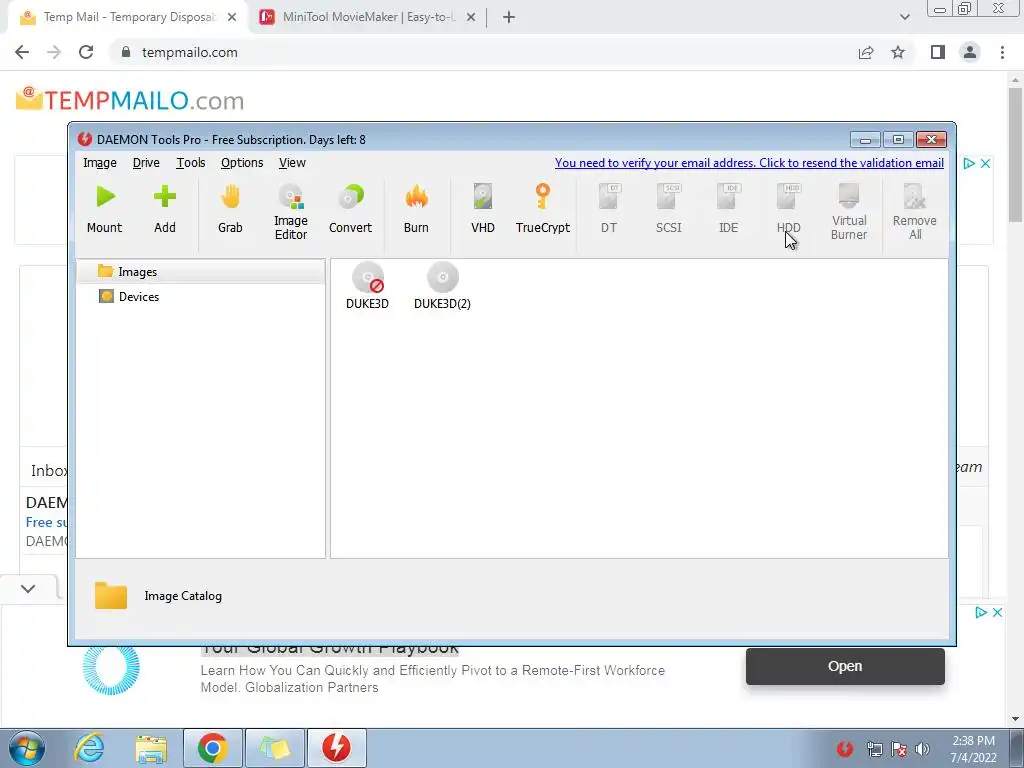Open the Image menu
Viewport: 1024px width, 768px height.
click(100, 163)
